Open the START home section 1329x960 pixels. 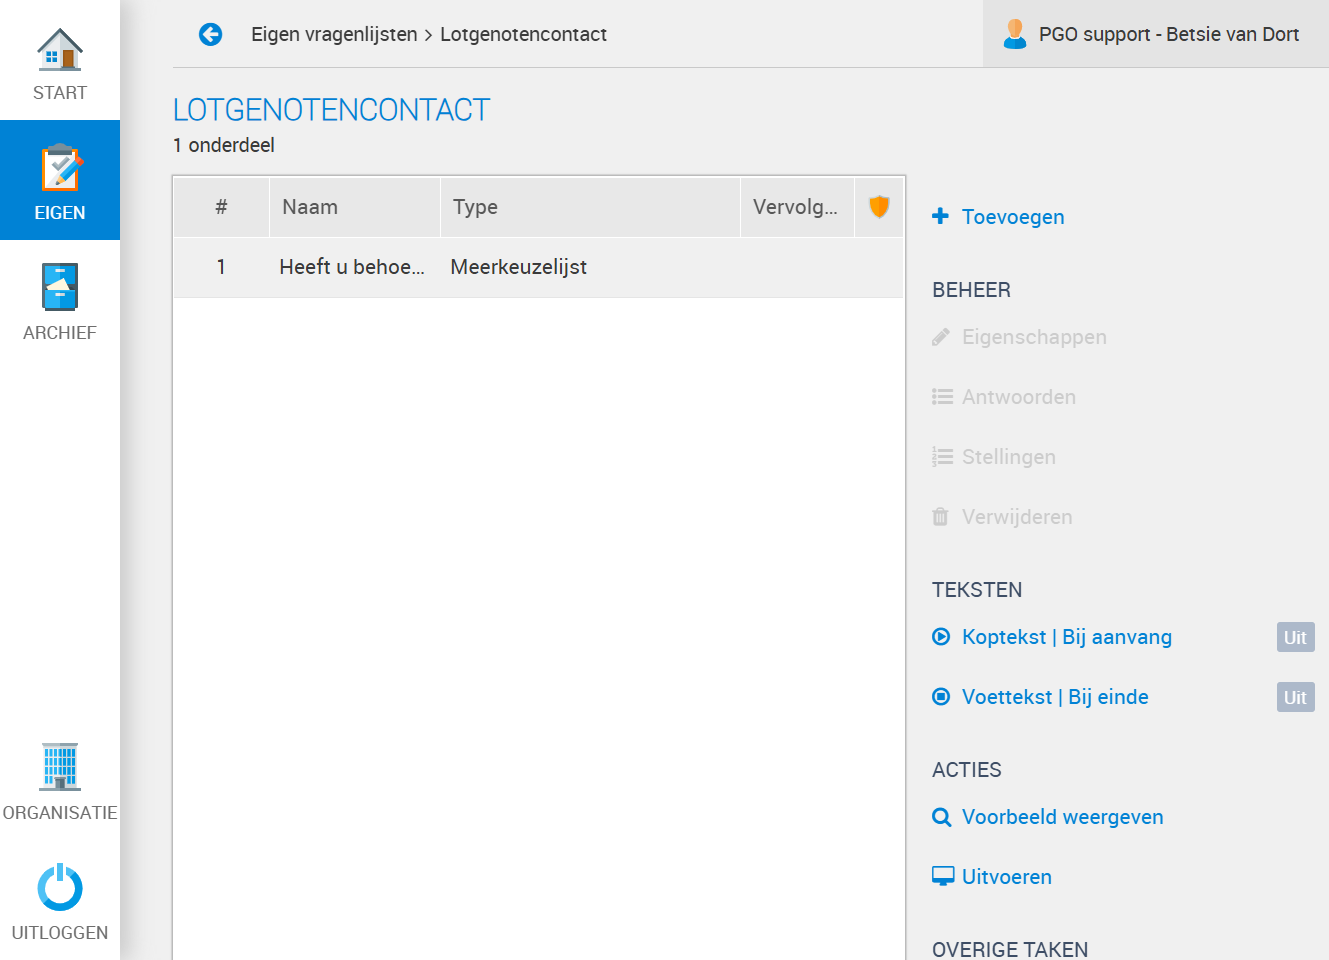tap(60, 60)
